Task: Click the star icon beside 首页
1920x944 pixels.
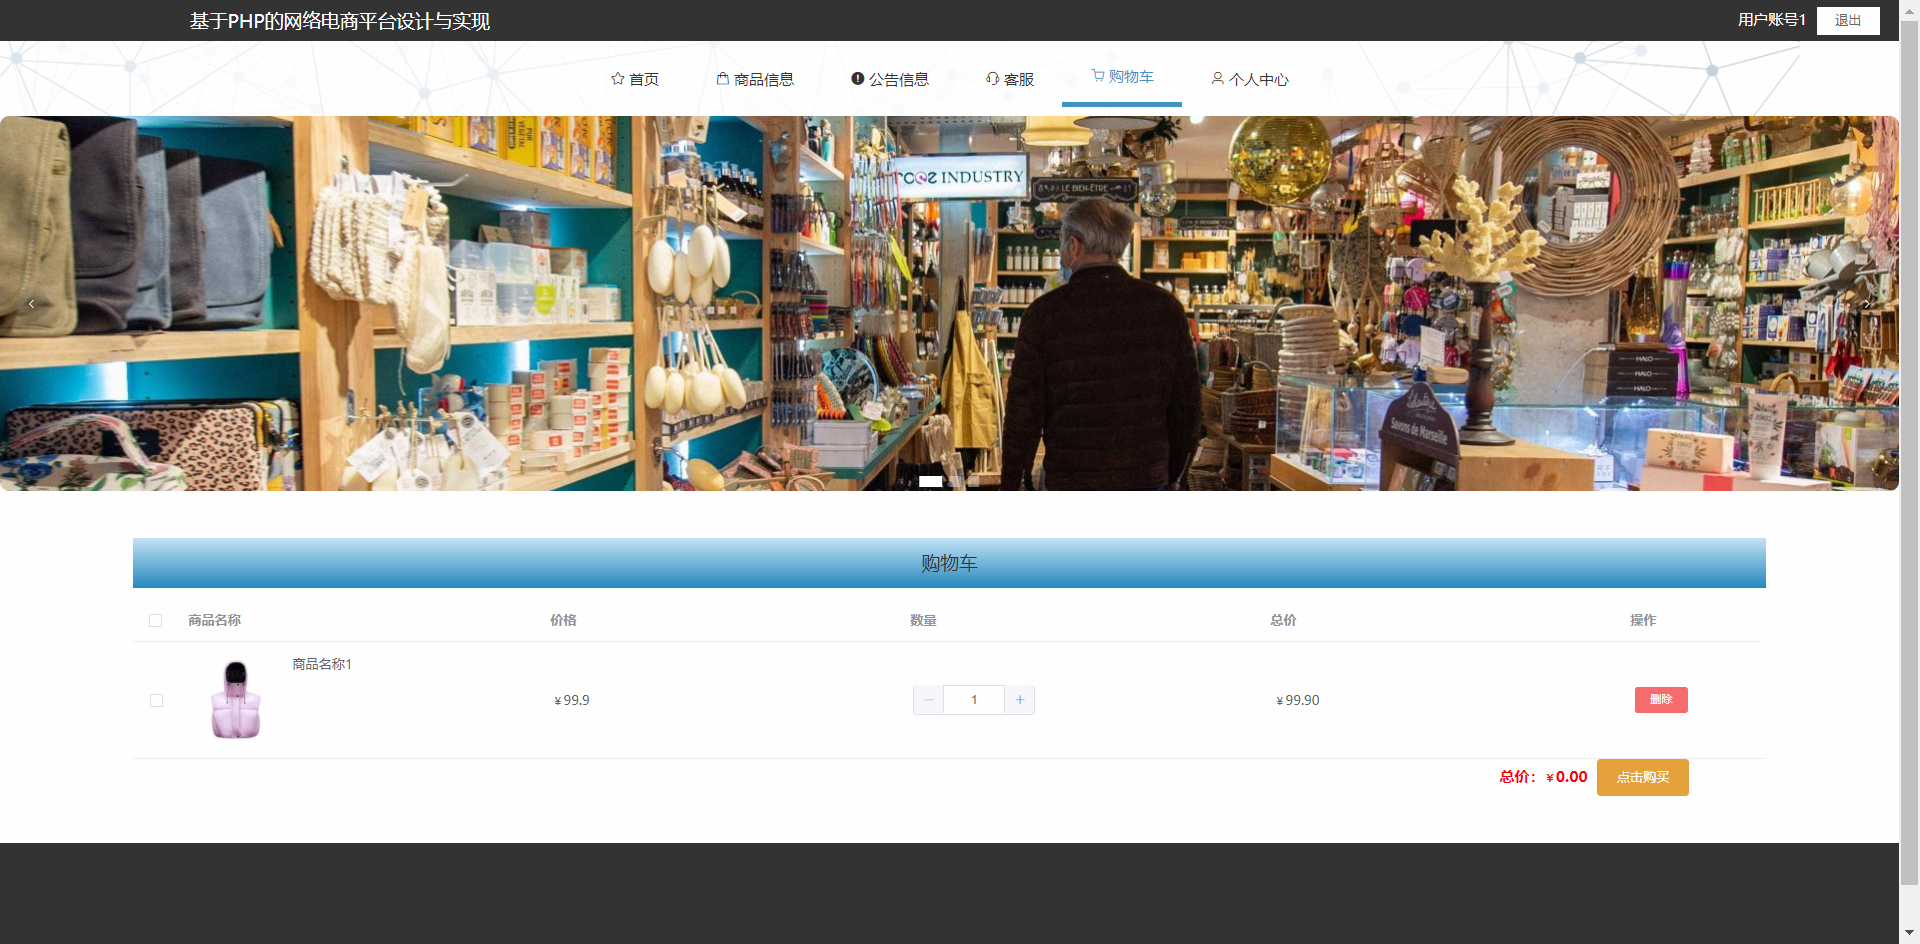Action: (617, 79)
